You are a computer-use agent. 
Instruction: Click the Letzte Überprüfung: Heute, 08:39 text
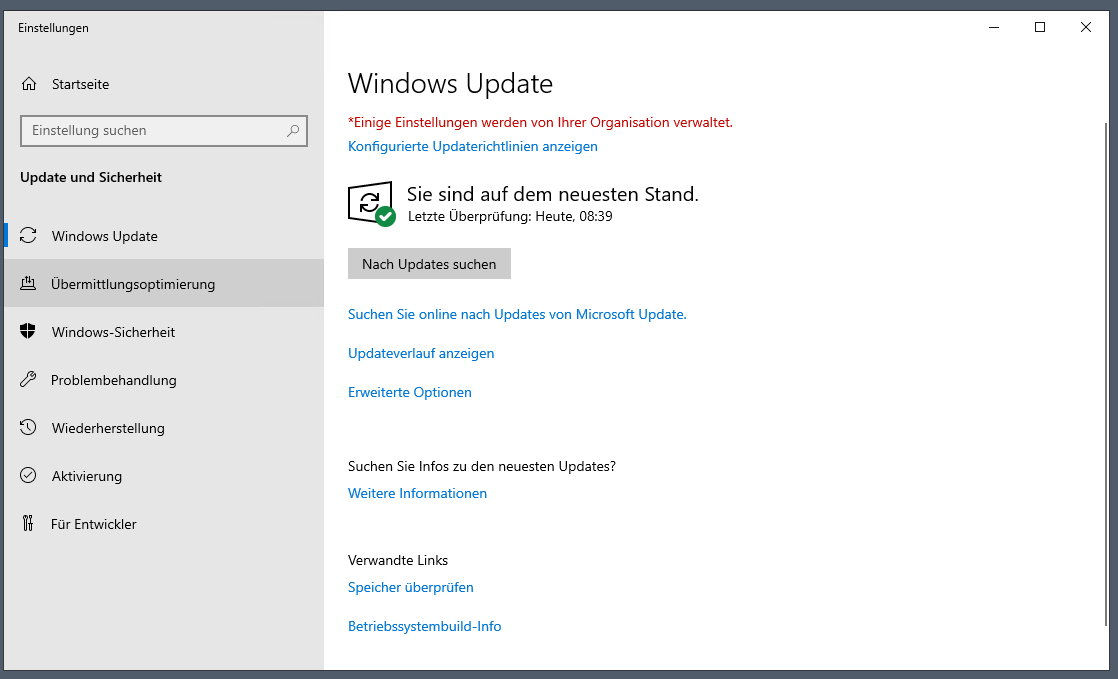pos(511,216)
